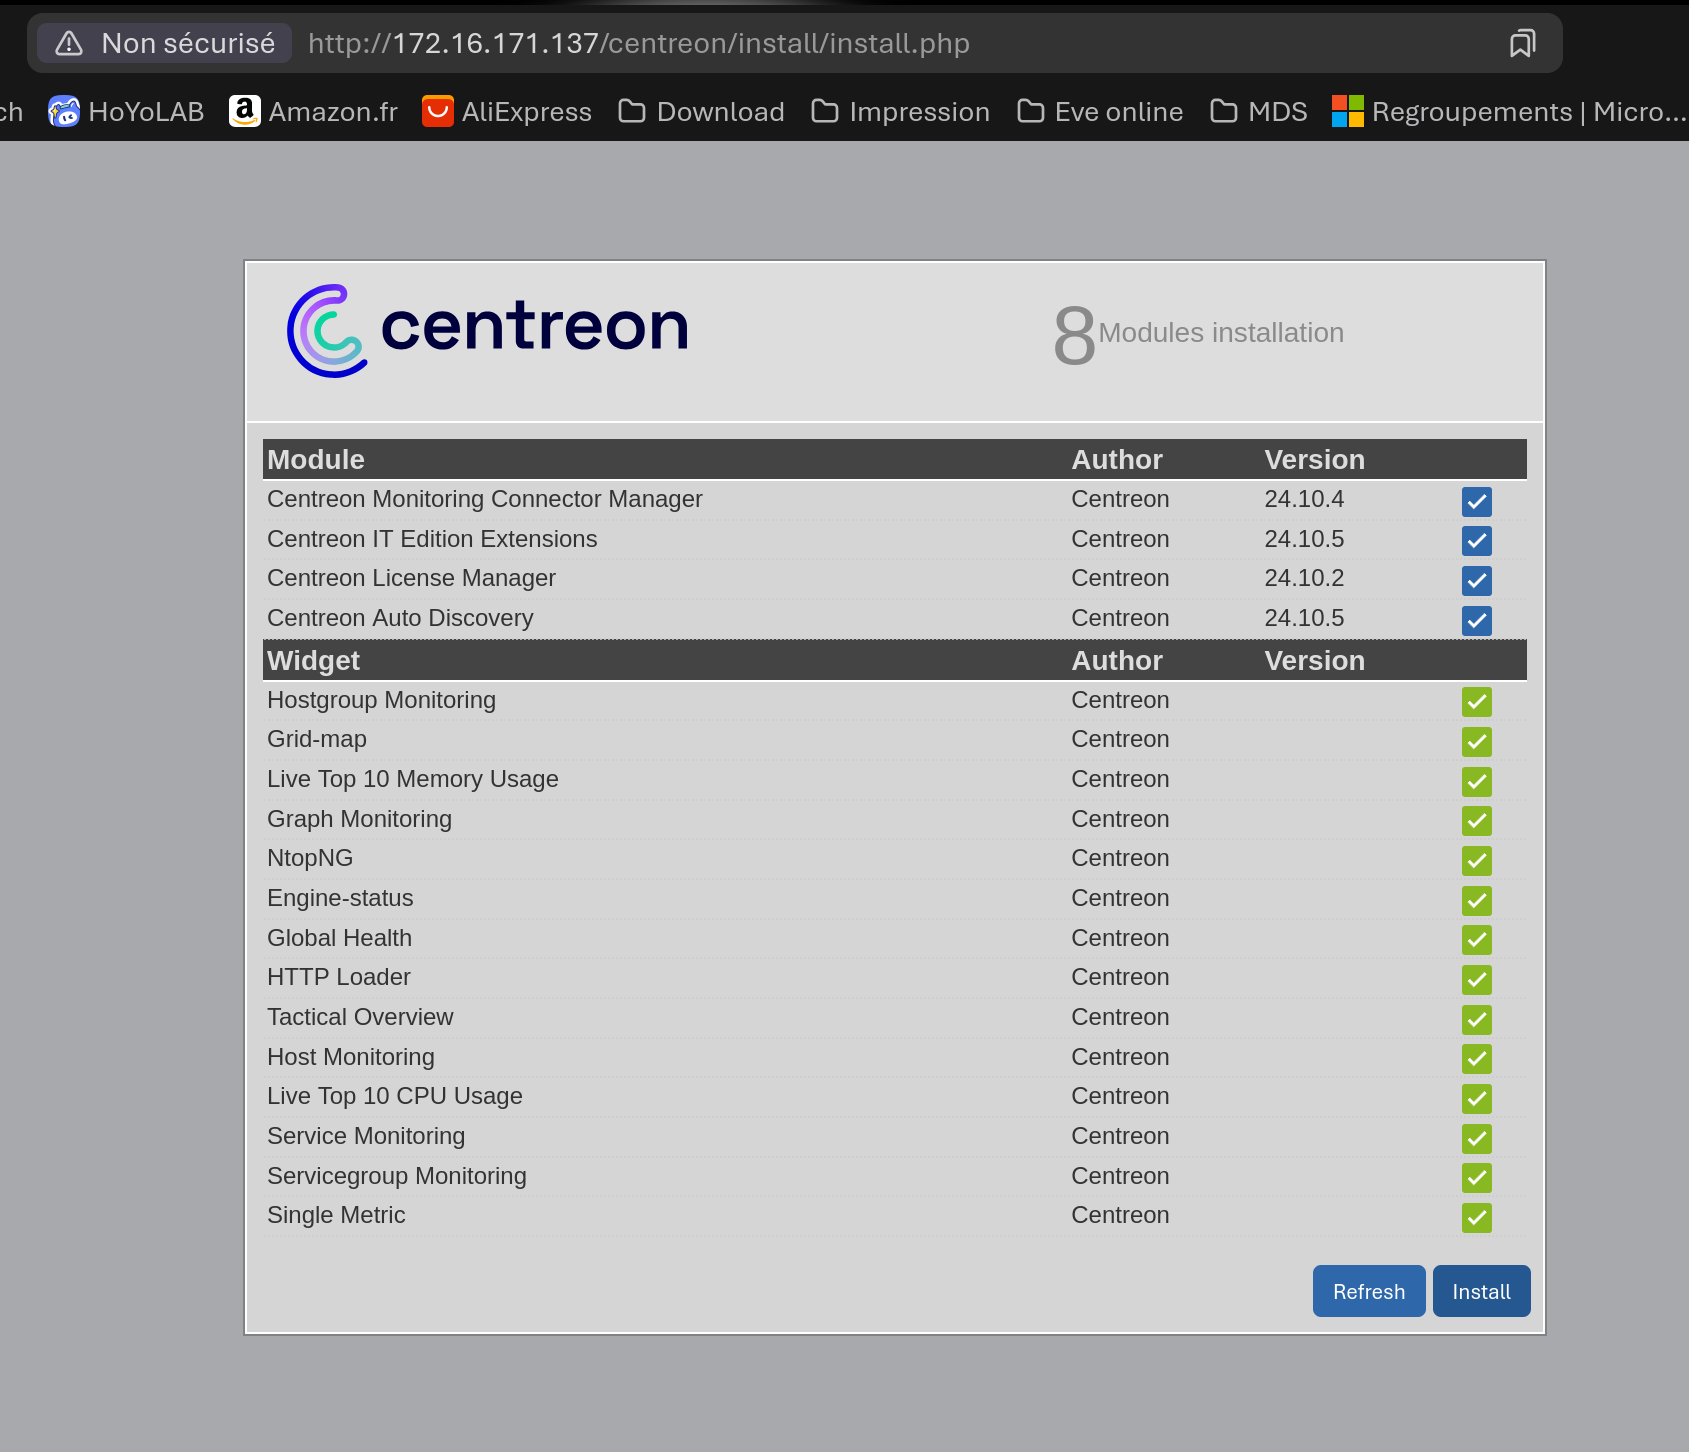Click the Live Top 10 CPU Usage name
The width and height of the screenshot is (1689, 1452).
pos(395,1096)
